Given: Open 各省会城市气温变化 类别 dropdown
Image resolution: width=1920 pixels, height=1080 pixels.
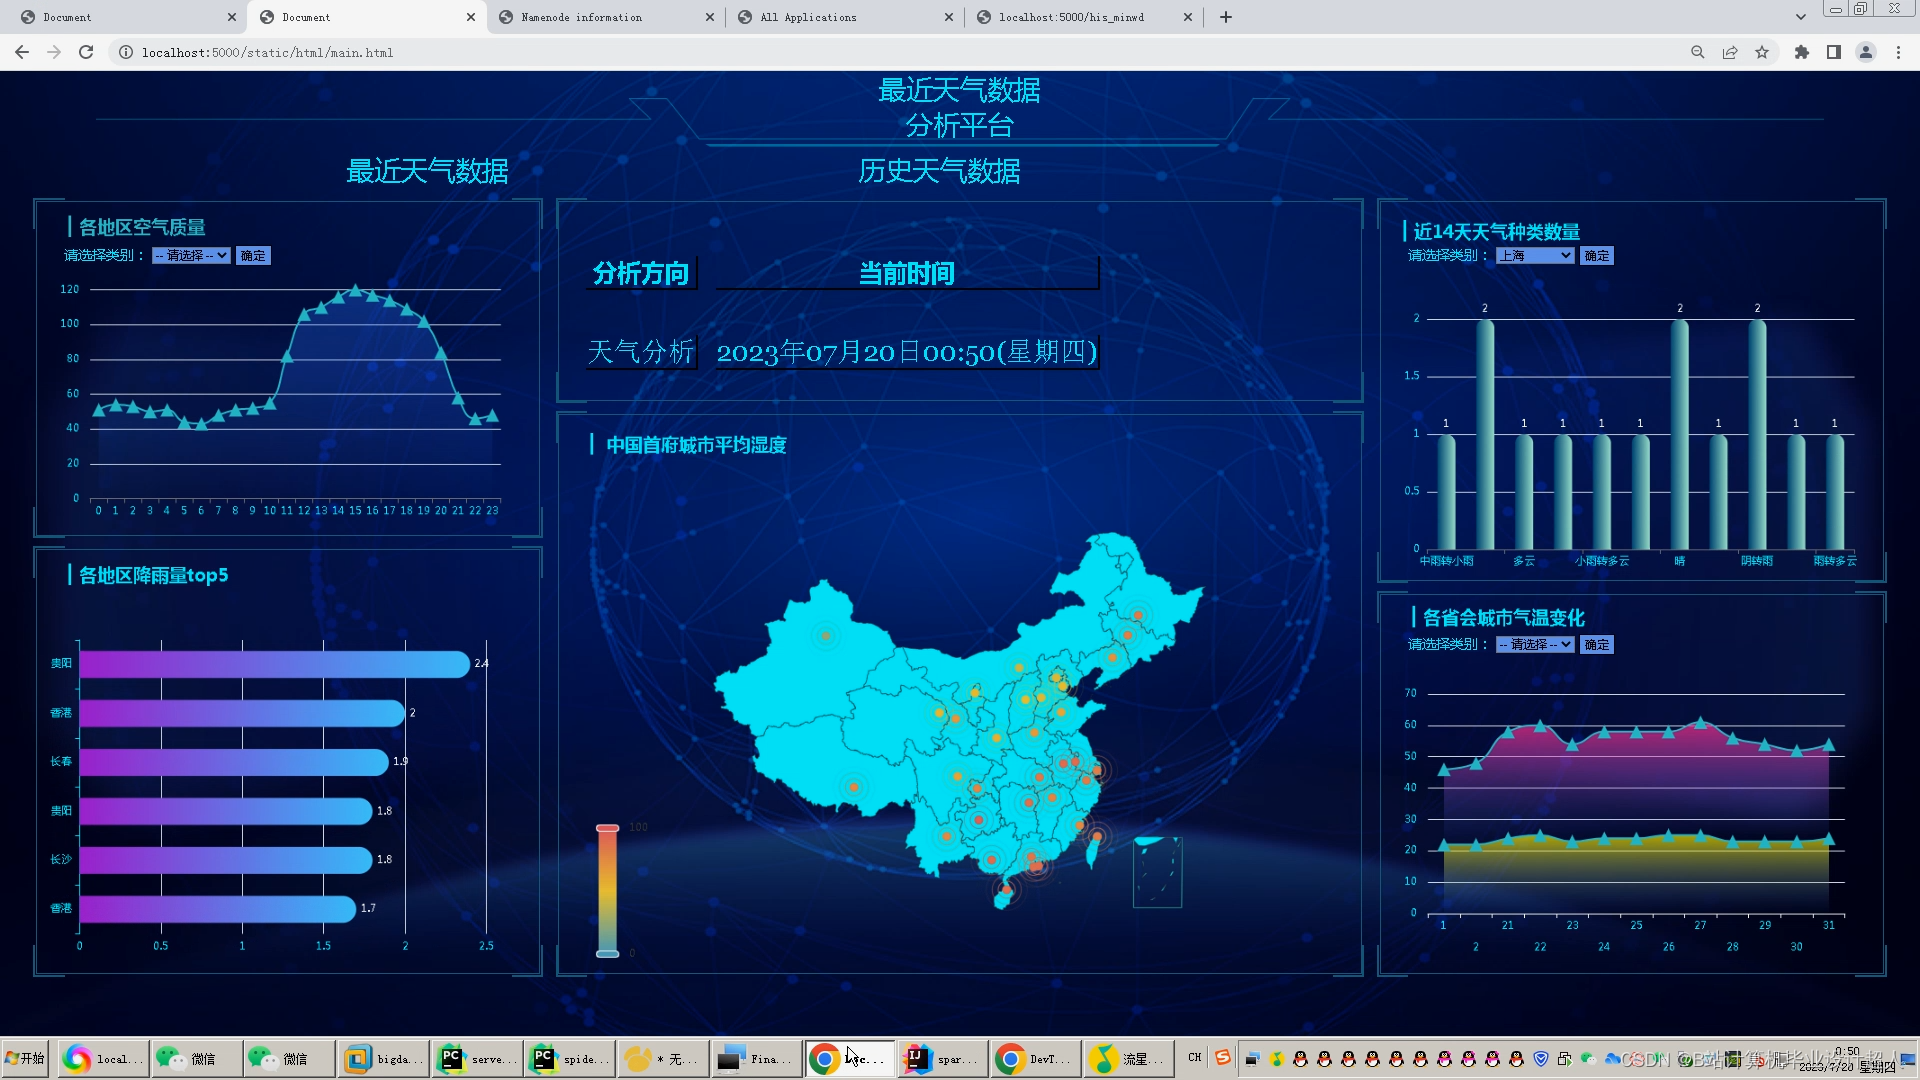Looking at the screenshot, I should click(x=1534, y=644).
